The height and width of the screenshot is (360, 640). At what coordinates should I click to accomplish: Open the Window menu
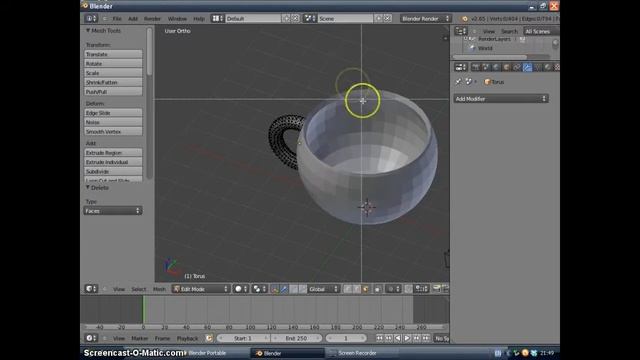pos(177,19)
